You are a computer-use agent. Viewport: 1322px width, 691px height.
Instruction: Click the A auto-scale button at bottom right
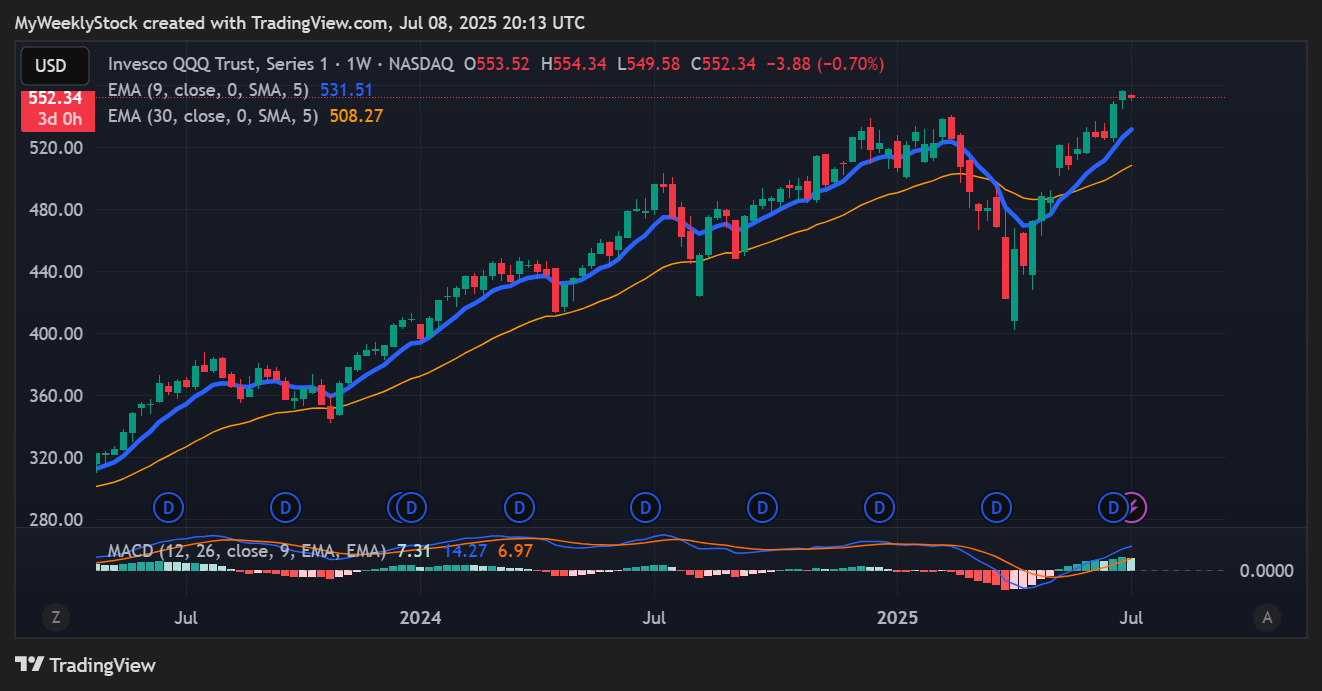1267,617
